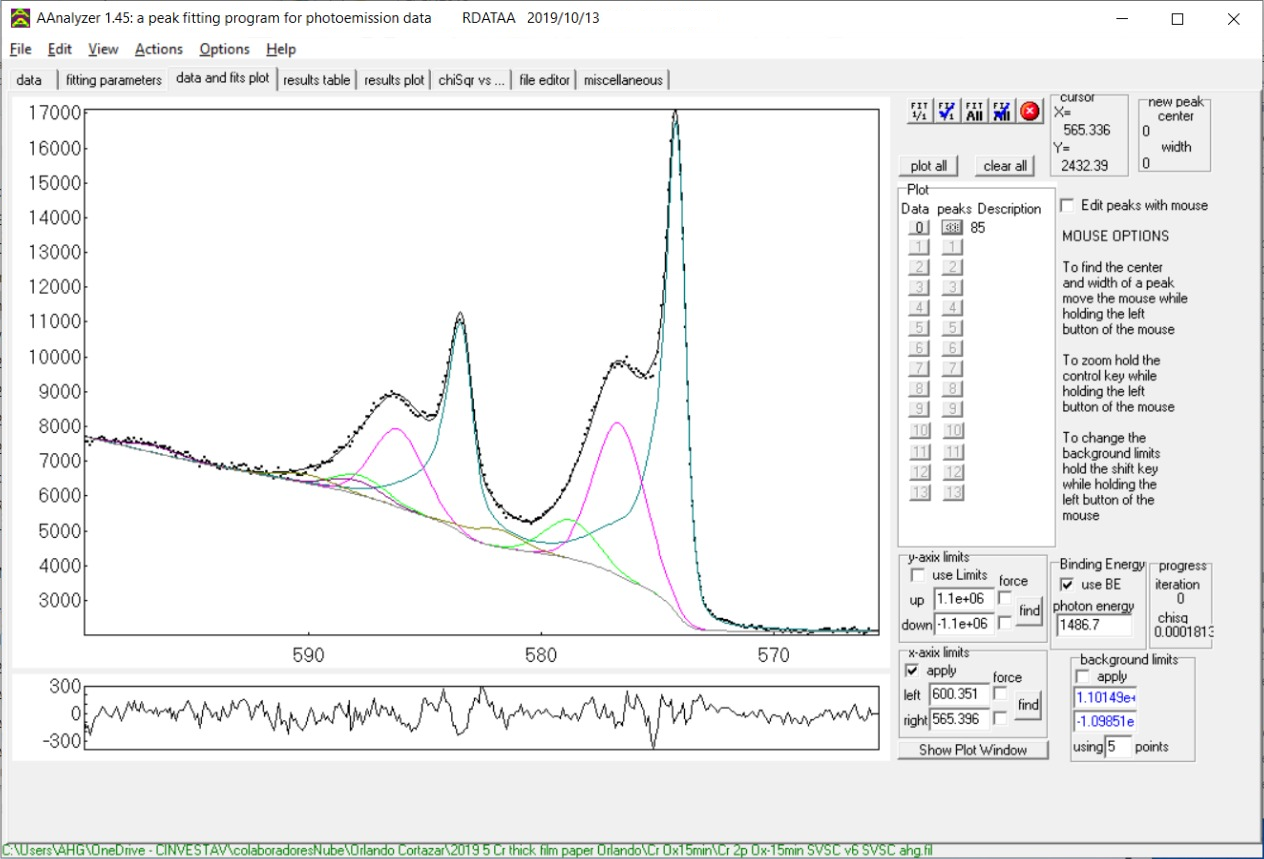Viewport: 1264px width, 859px height.
Task: Click the red stop fitting icon
Action: point(1031,111)
